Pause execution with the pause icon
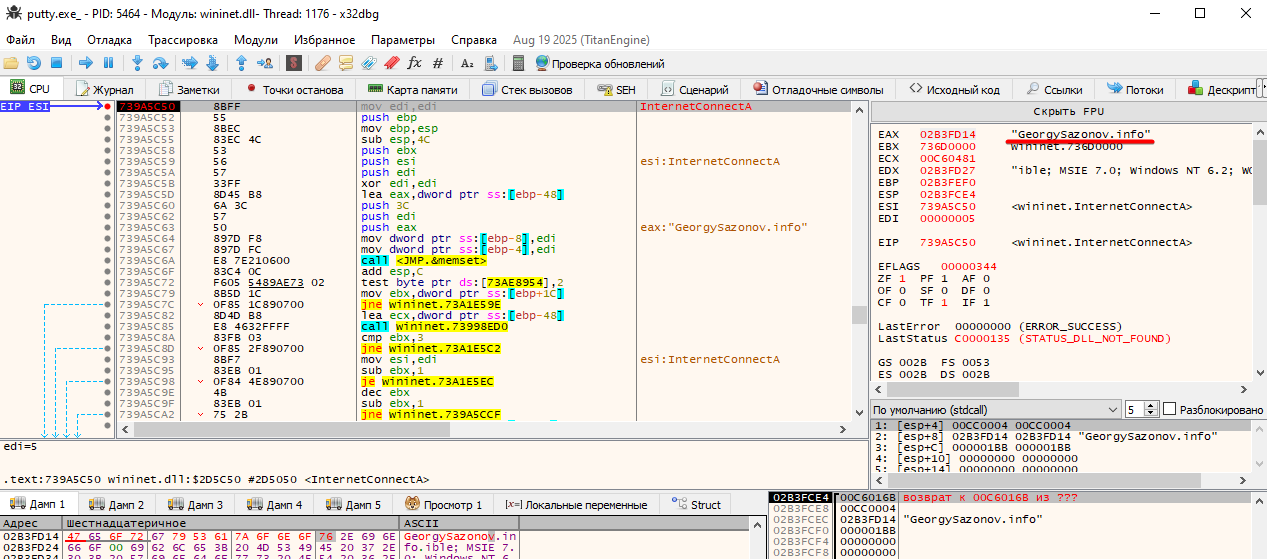The width and height of the screenshot is (1267, 559). [108, 63]
